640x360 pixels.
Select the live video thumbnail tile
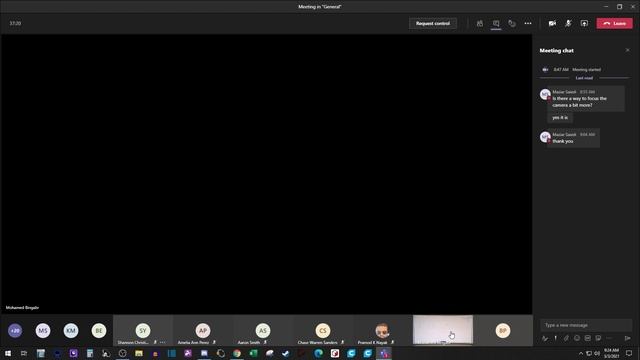[x=443, y=330]
